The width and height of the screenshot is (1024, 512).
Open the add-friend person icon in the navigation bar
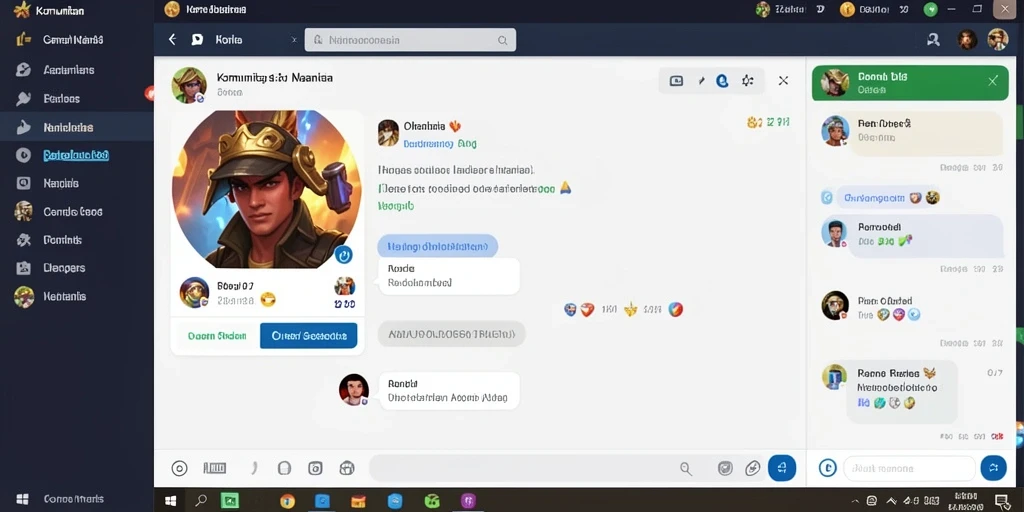click(x=933, y=40)
